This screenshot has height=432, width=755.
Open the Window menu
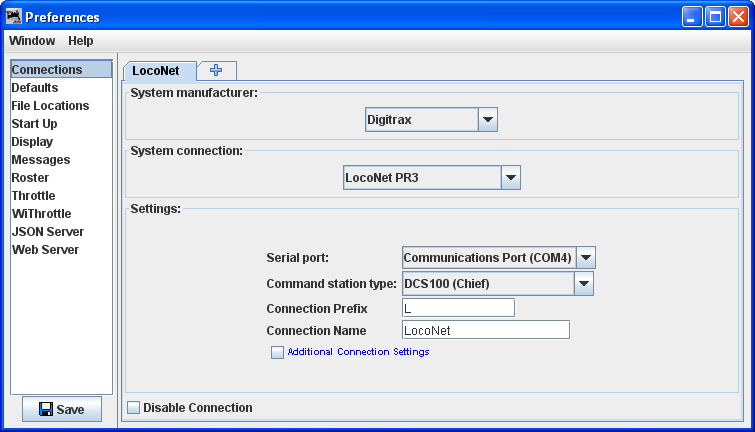click(32, 41)
